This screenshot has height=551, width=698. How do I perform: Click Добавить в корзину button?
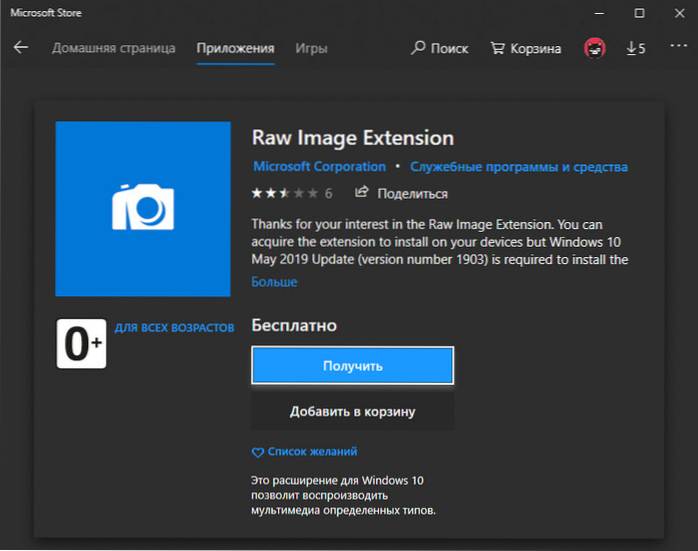(x=352, y=411)
